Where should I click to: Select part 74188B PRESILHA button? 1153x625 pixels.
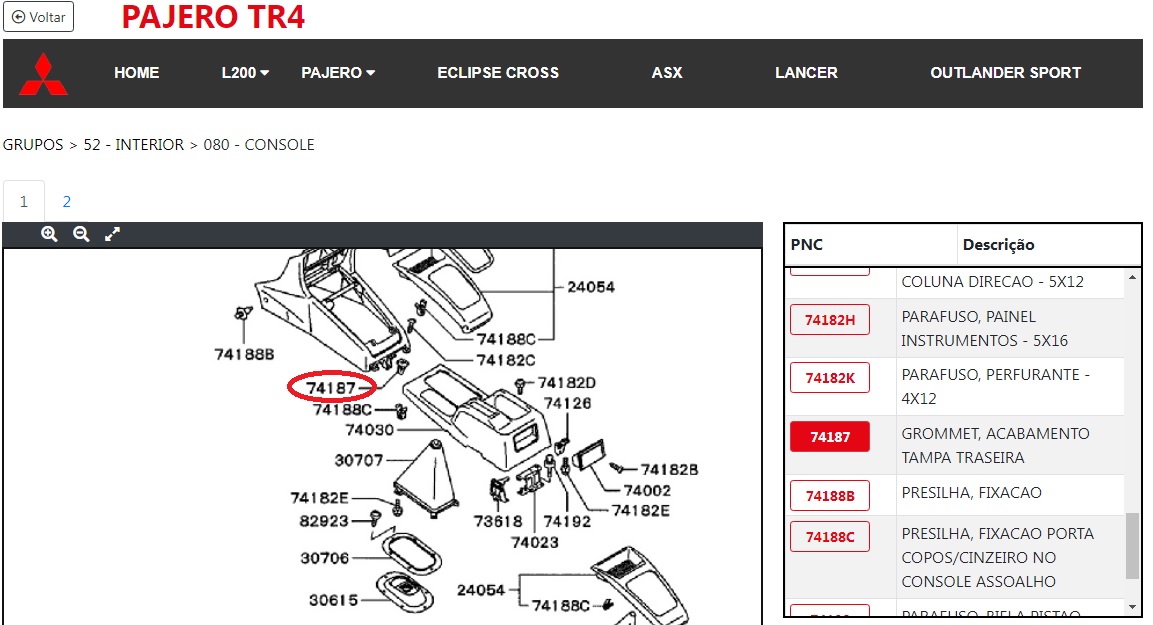830,495
